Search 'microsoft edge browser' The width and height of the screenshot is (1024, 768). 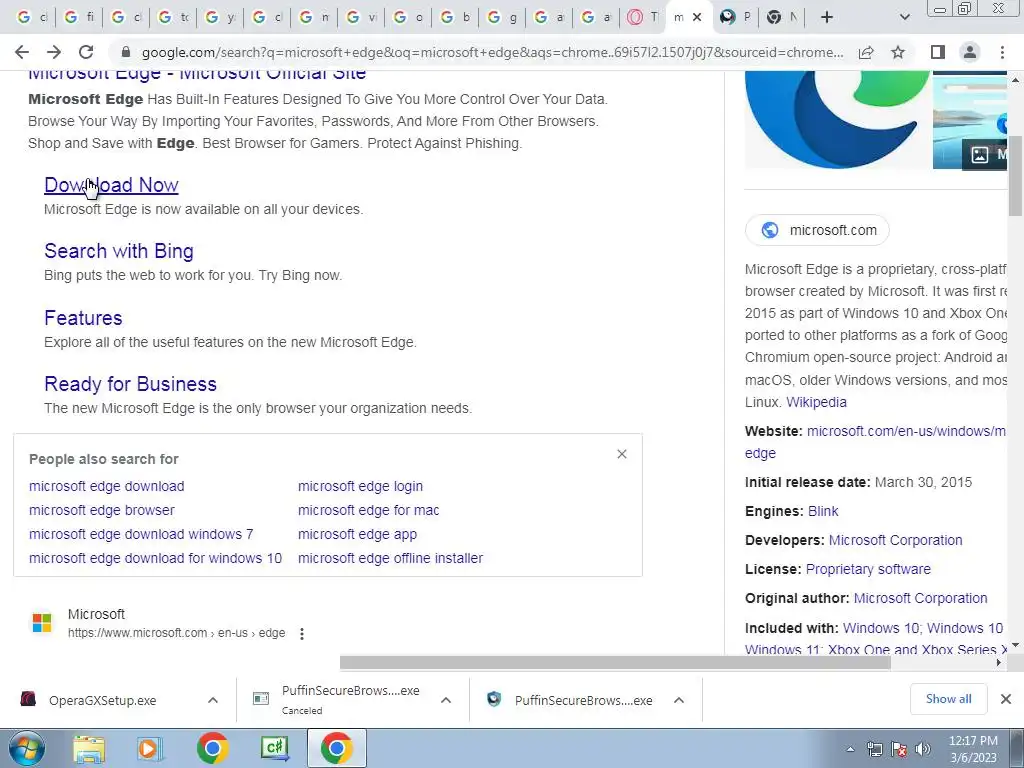102,511
